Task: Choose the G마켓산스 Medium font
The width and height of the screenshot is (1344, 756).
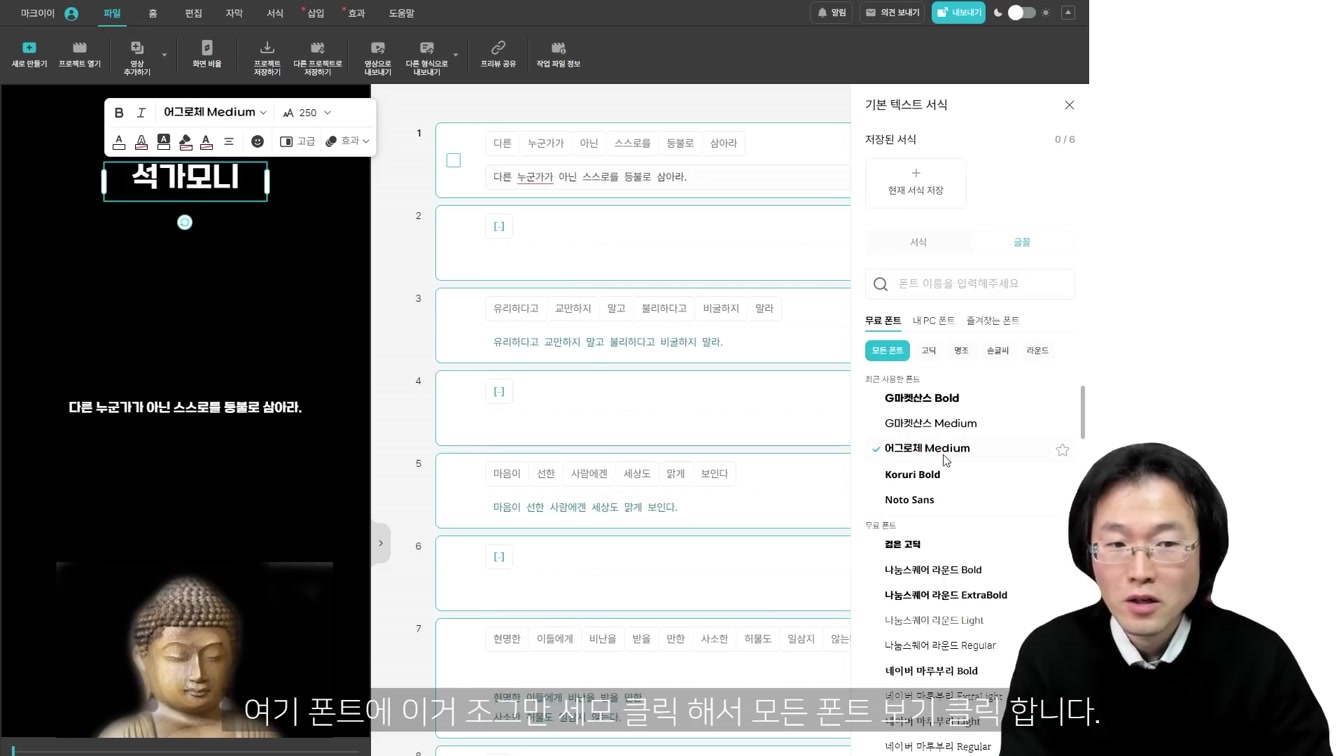Action: [930, 423]
